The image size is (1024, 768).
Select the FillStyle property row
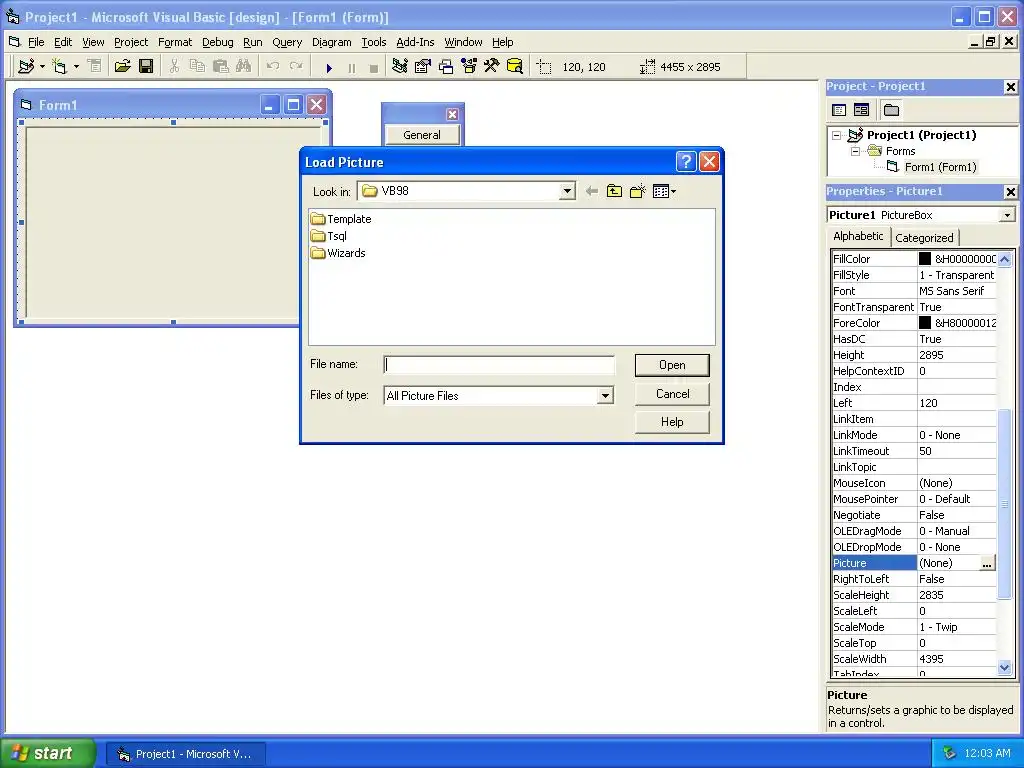click(914, 275)
